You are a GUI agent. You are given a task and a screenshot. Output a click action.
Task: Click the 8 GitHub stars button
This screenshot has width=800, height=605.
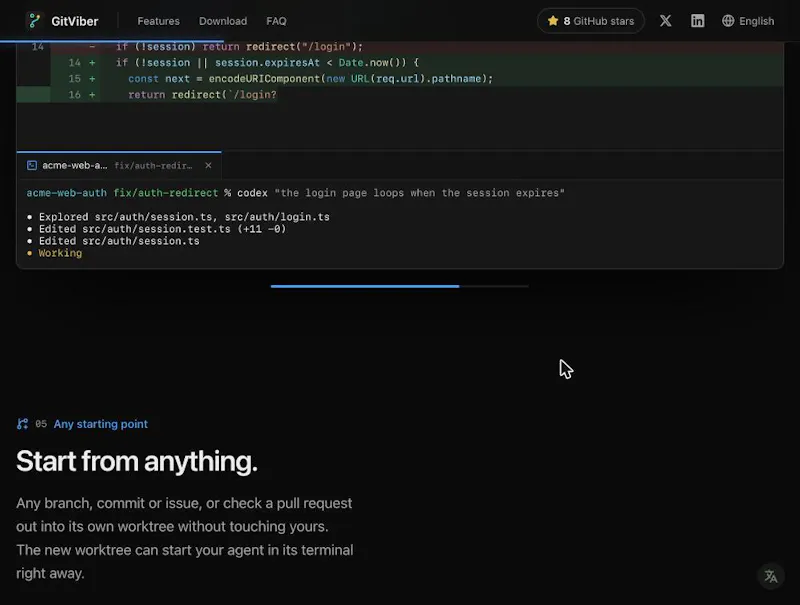(x=591, y=21)
